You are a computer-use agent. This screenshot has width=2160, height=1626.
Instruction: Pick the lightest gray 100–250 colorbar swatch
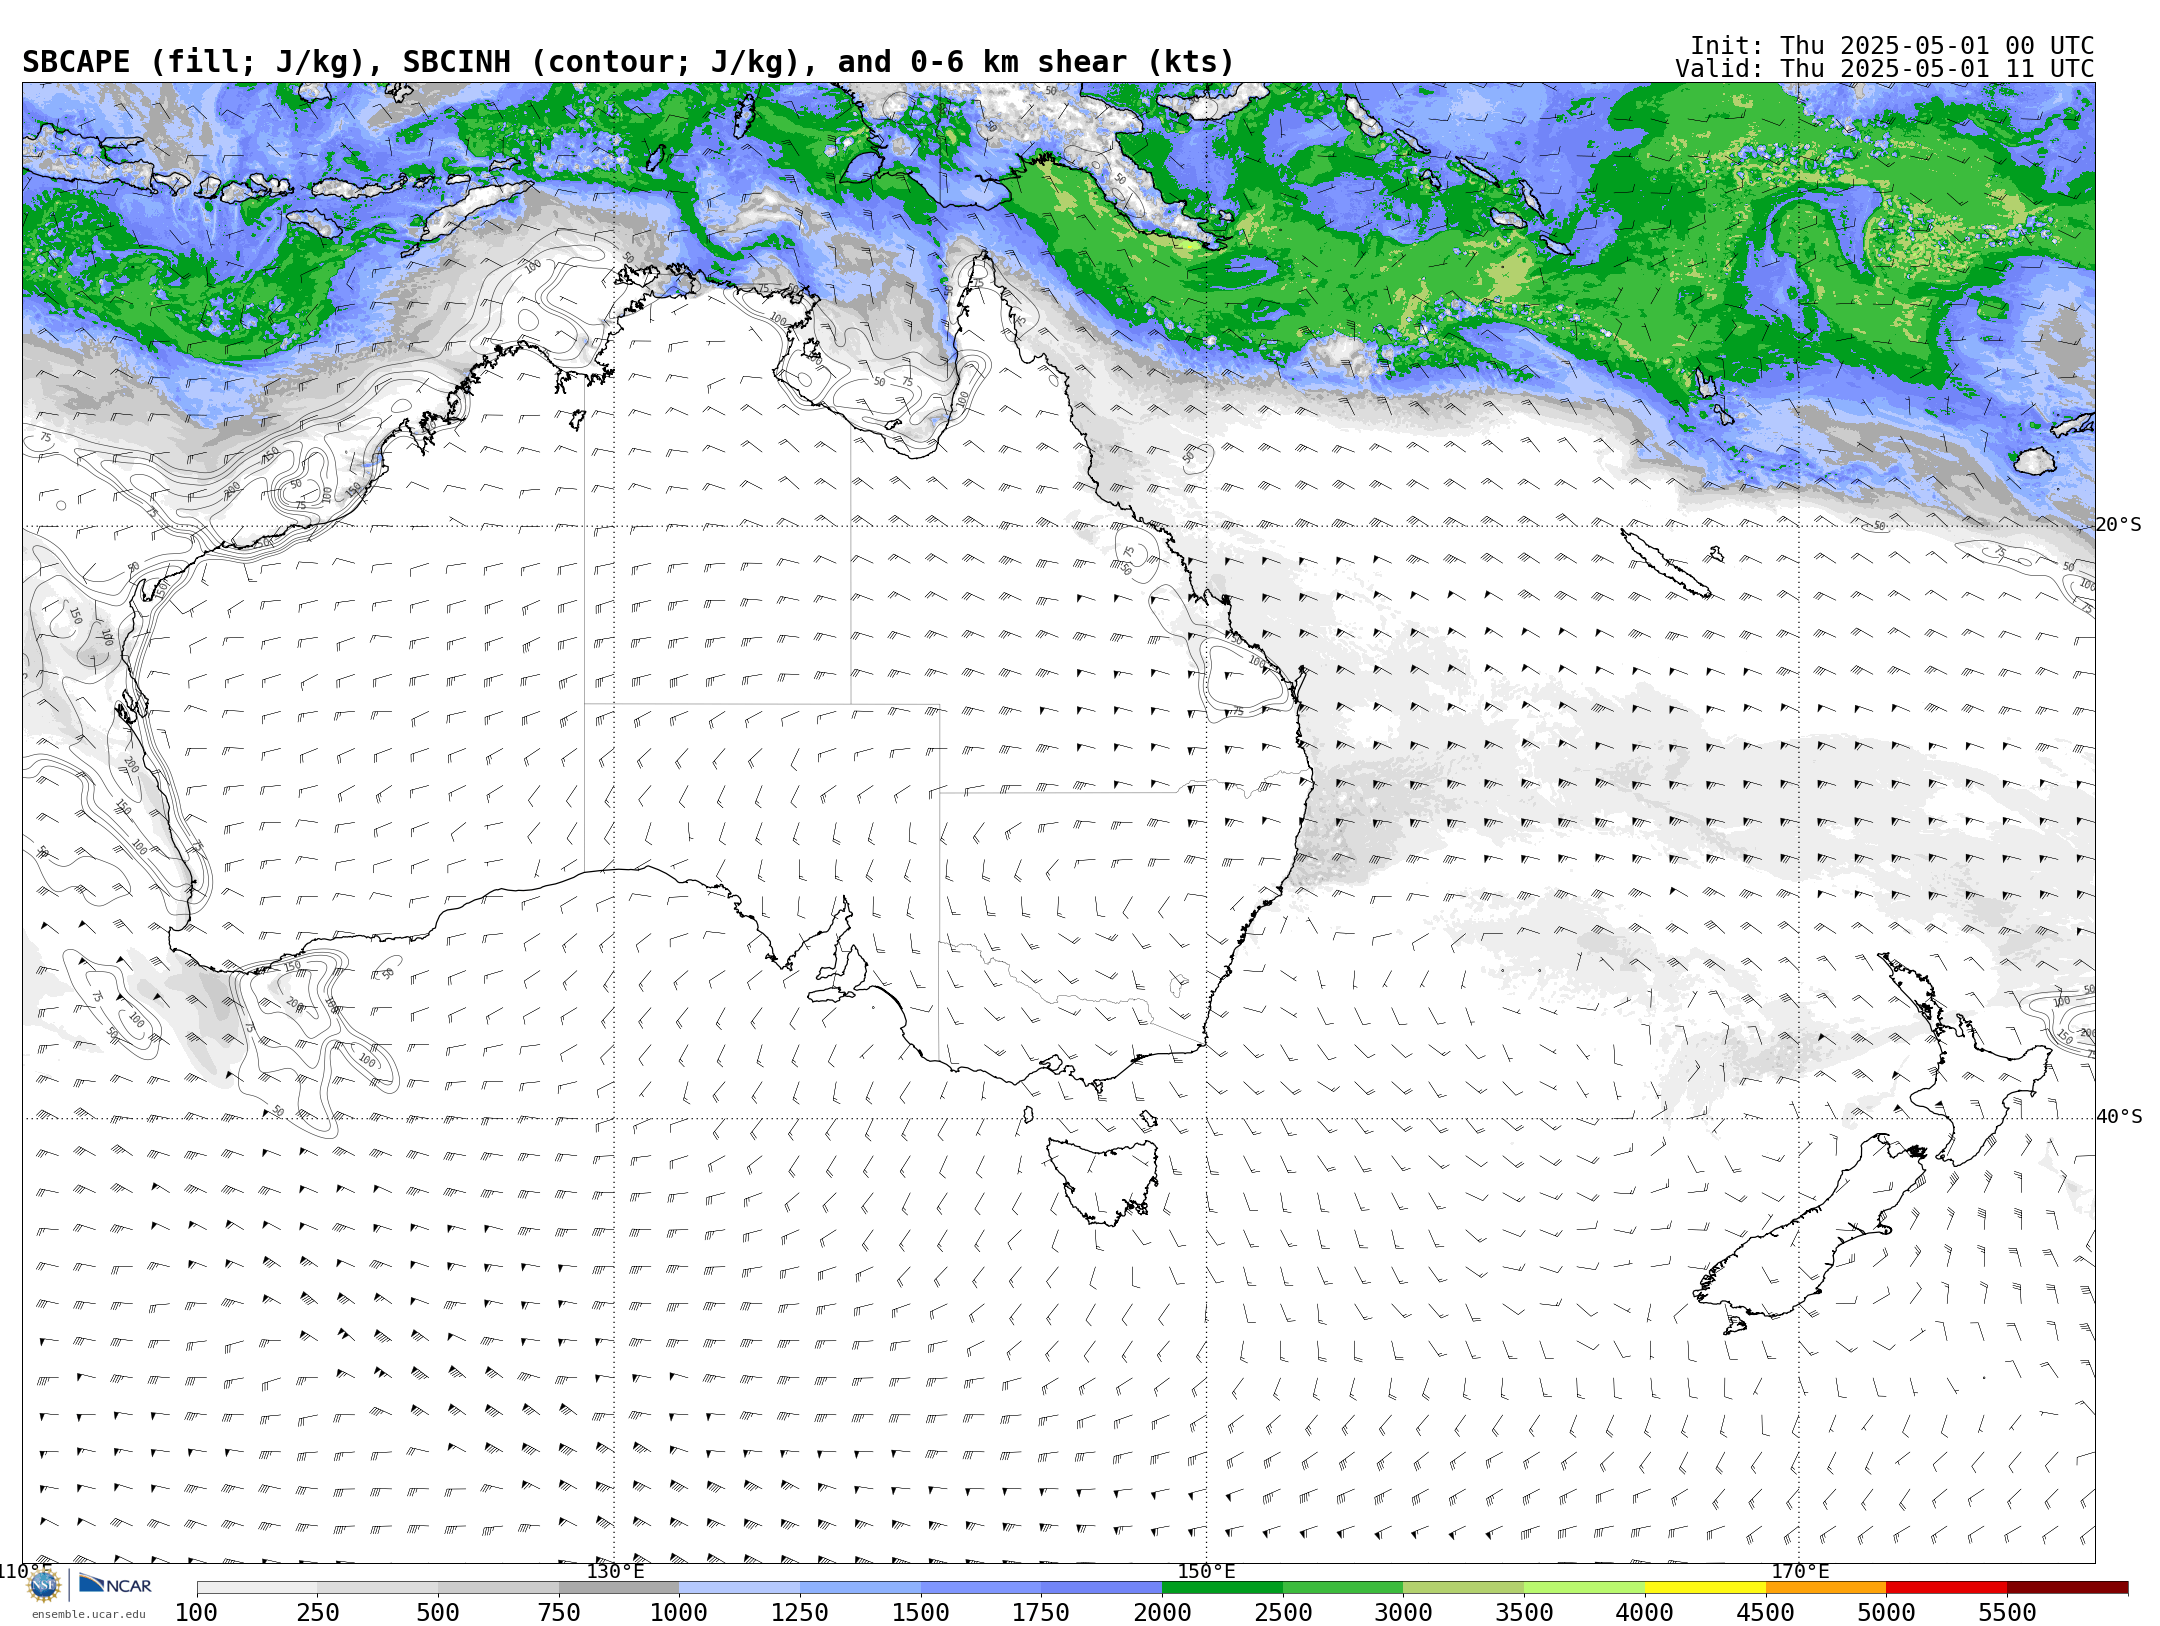[x=257, y=1588]
